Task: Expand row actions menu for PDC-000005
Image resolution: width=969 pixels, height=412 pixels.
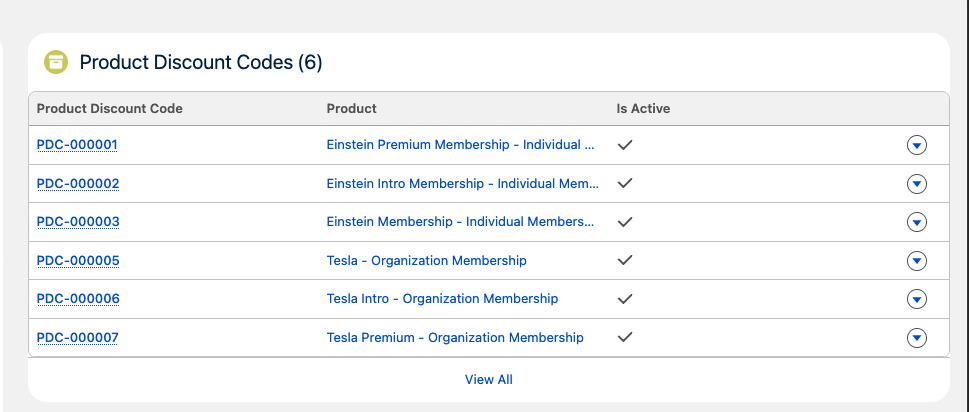Action: (x=916, y=261)
